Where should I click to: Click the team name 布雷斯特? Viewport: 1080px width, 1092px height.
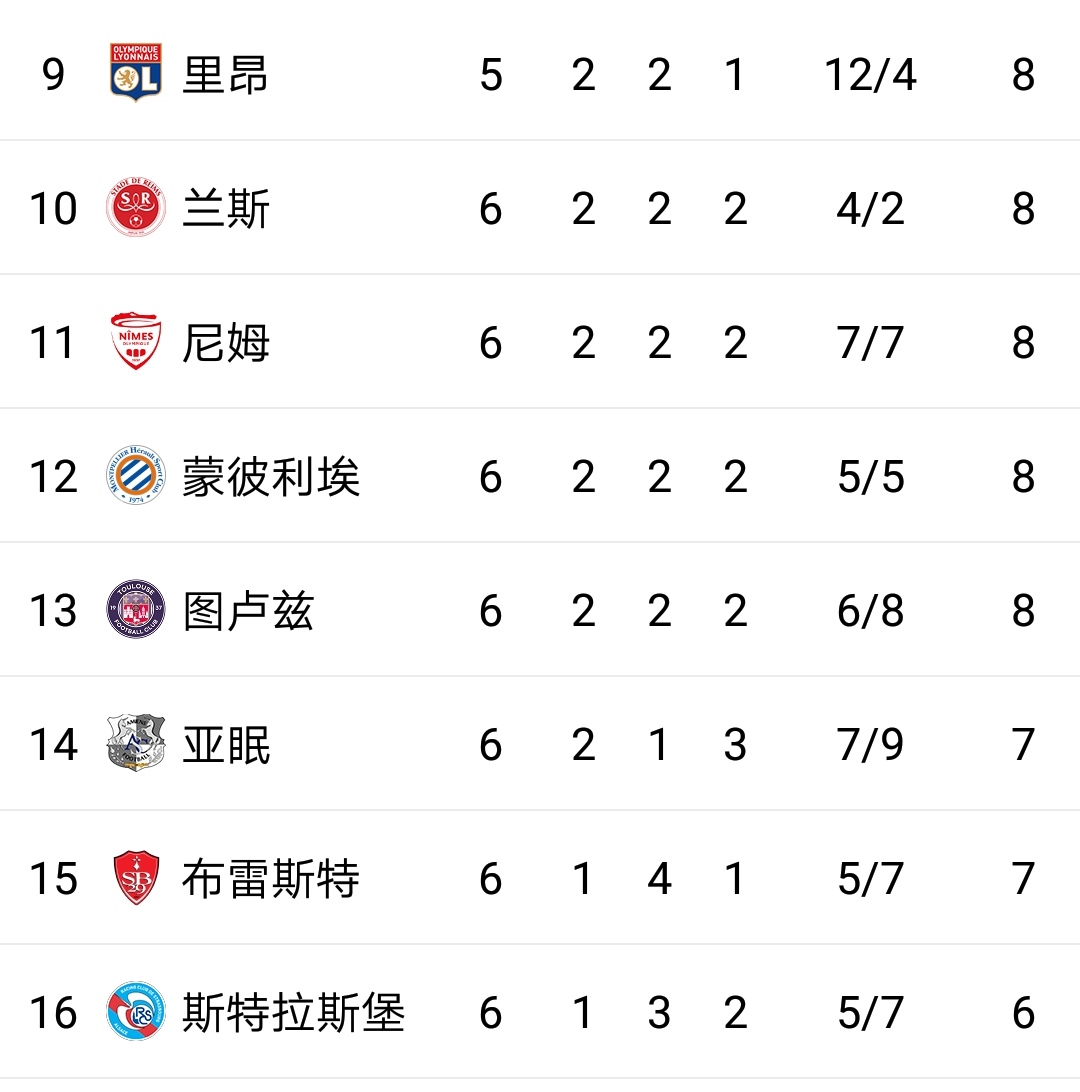270,879
